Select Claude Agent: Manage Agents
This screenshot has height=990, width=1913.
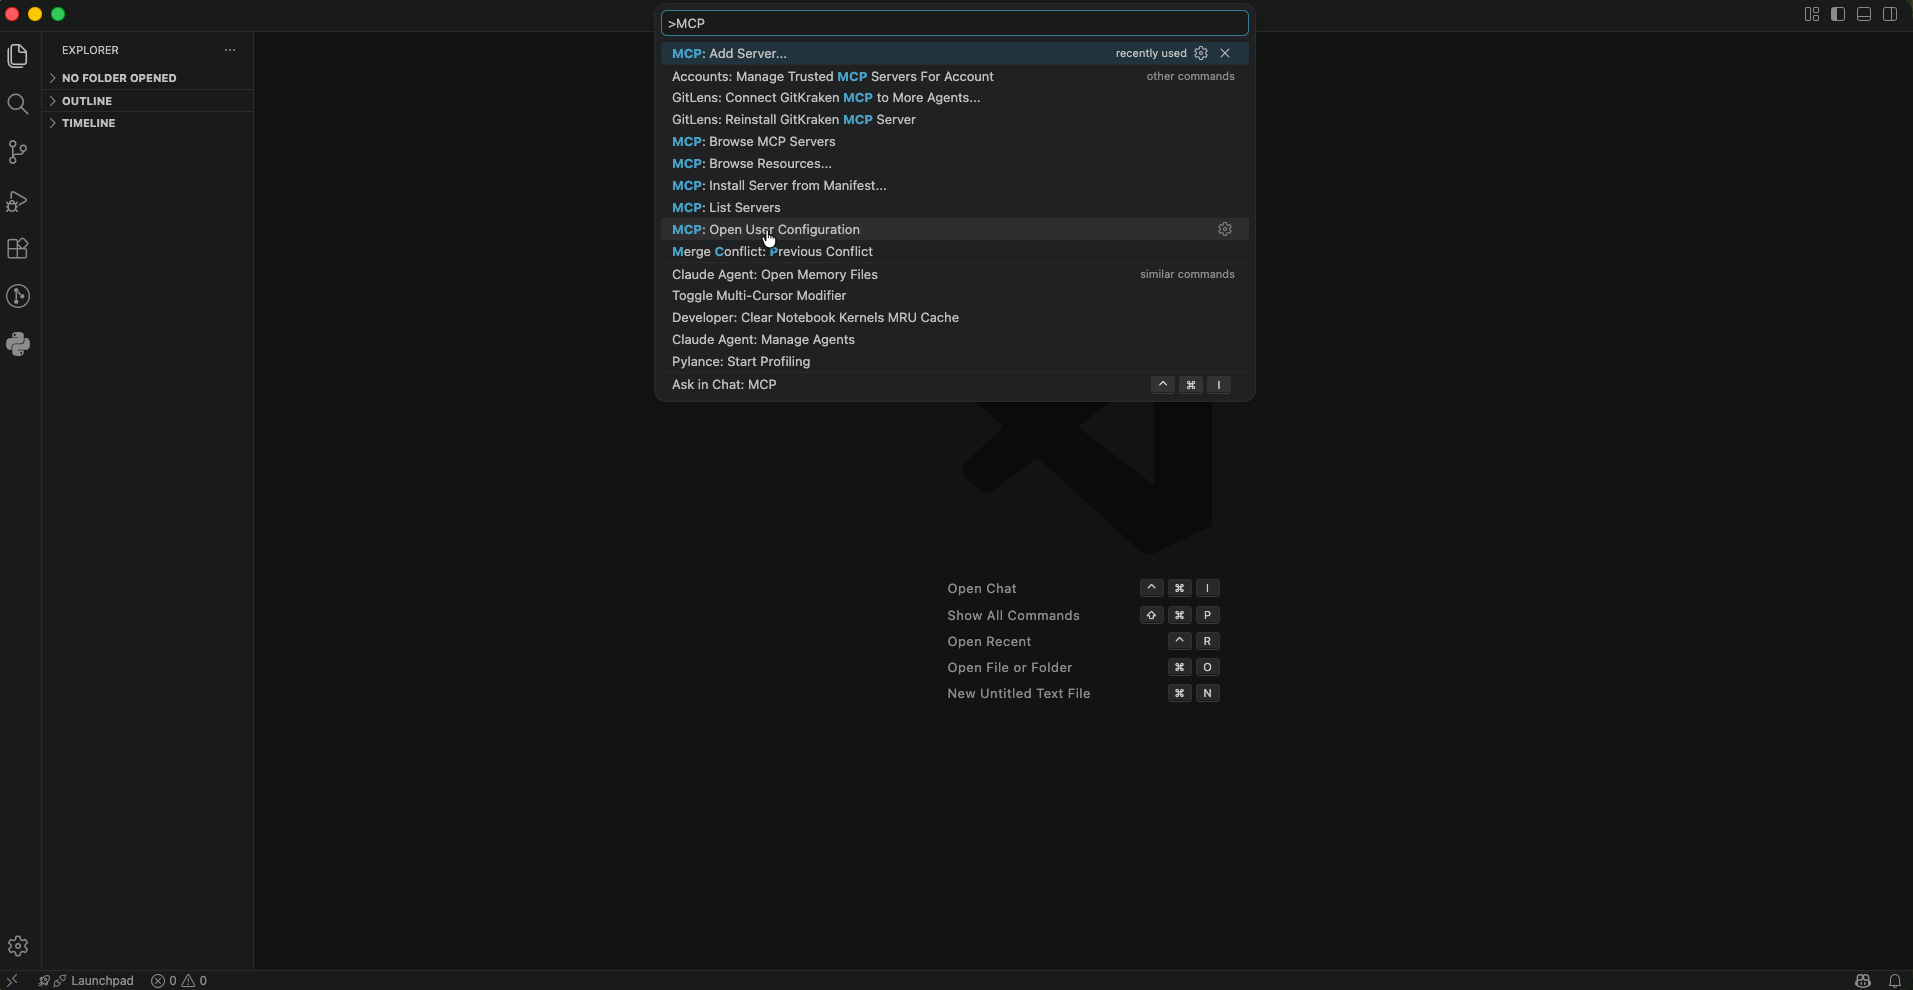(x=954, y=340)
